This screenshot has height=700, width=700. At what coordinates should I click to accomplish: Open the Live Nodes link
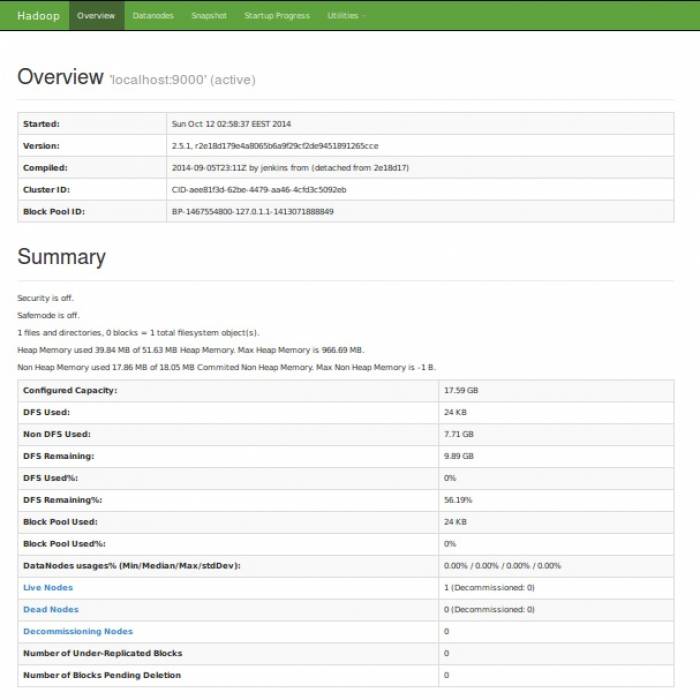point(48,588)
